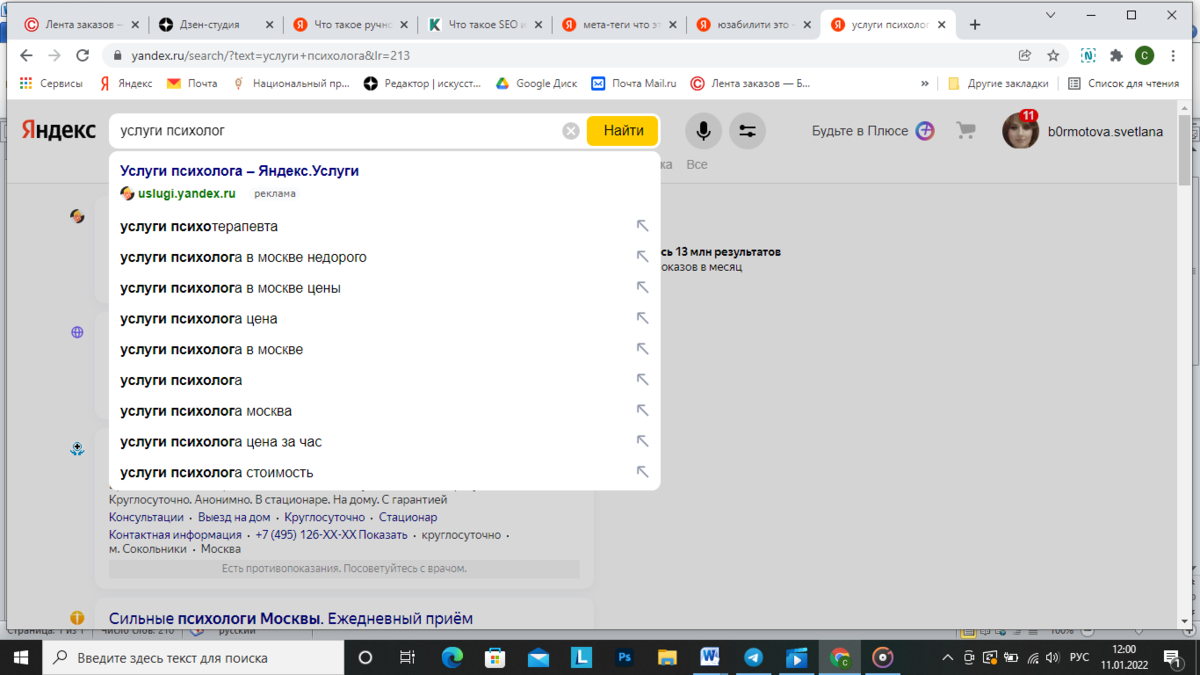
Task: Clear the search query with X icon
Action: (571, 131)
